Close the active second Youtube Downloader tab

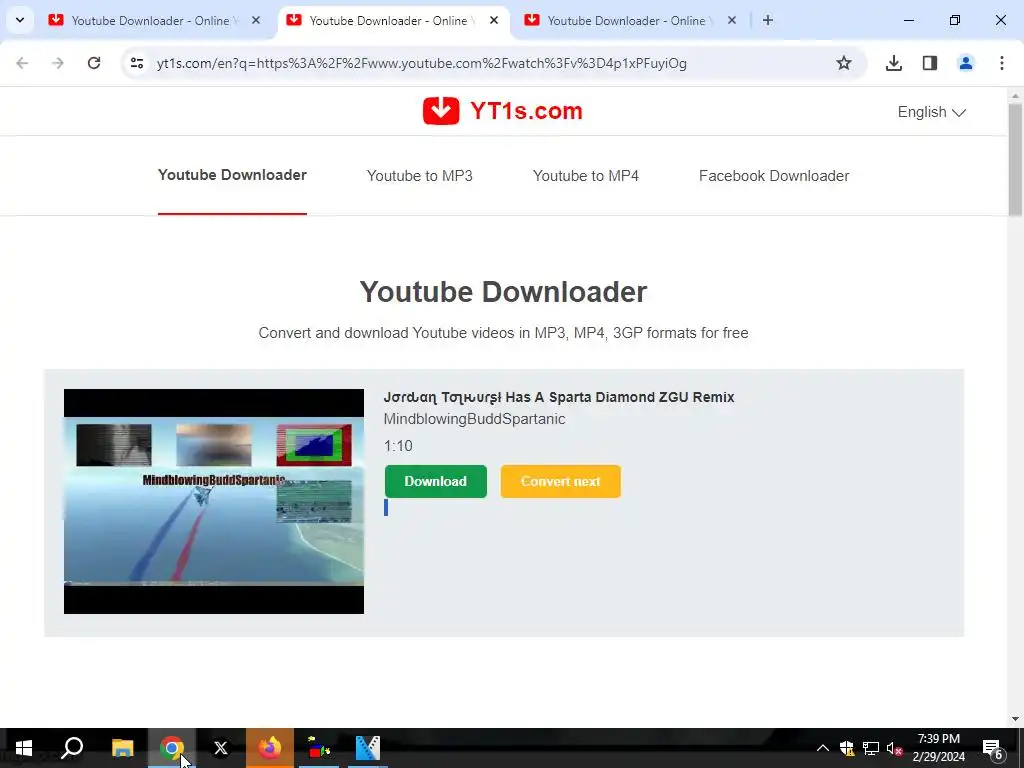494,20
